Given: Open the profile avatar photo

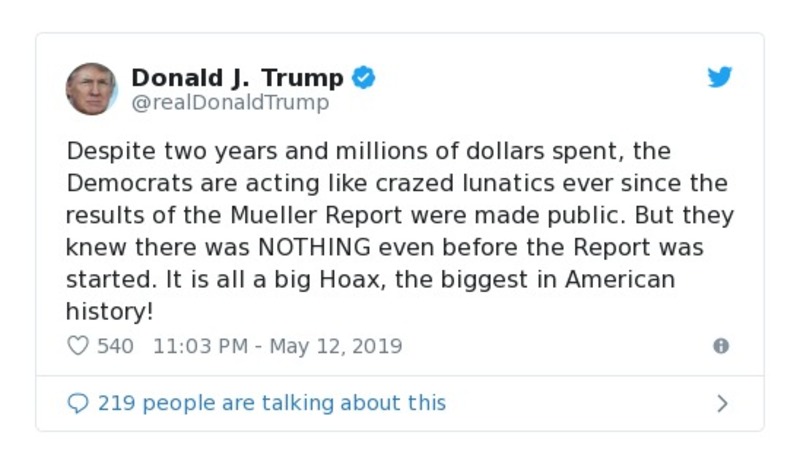Looking at the screenshot, I should coord(91,89).
